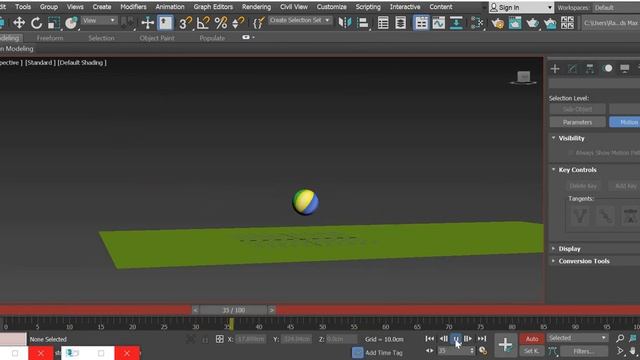Image resolution: width=640 pixels, height=360 pixels.
Task: Expand the Display rollout
Action: (x=569, y=249)
